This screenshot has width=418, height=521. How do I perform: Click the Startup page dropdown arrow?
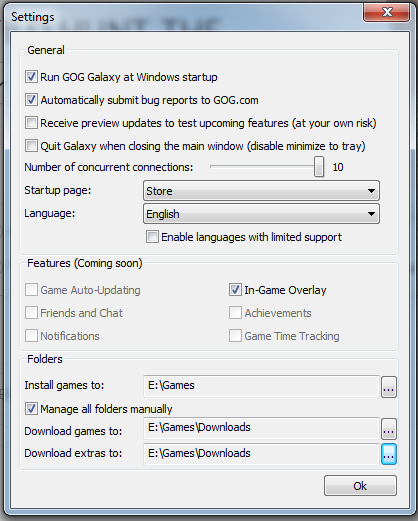click(x=371, y=191)
